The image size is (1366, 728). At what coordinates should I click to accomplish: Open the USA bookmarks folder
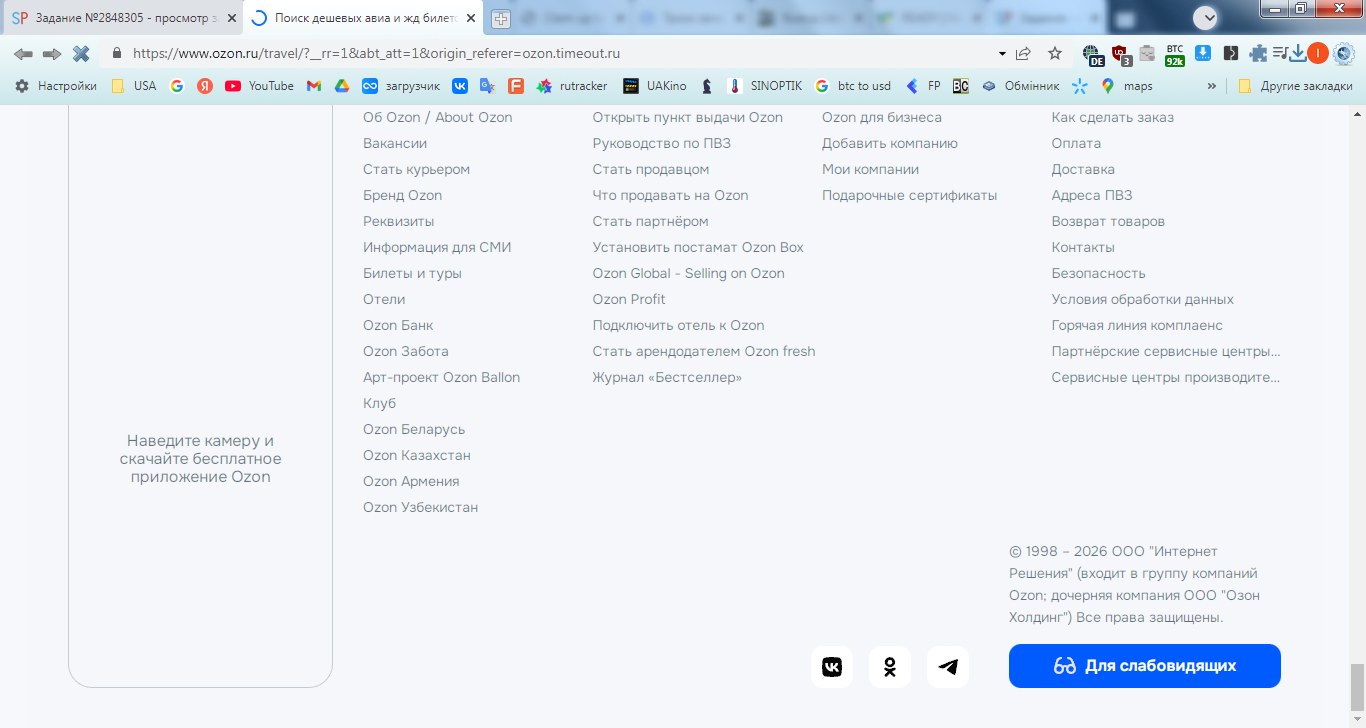tap(134, 86)
